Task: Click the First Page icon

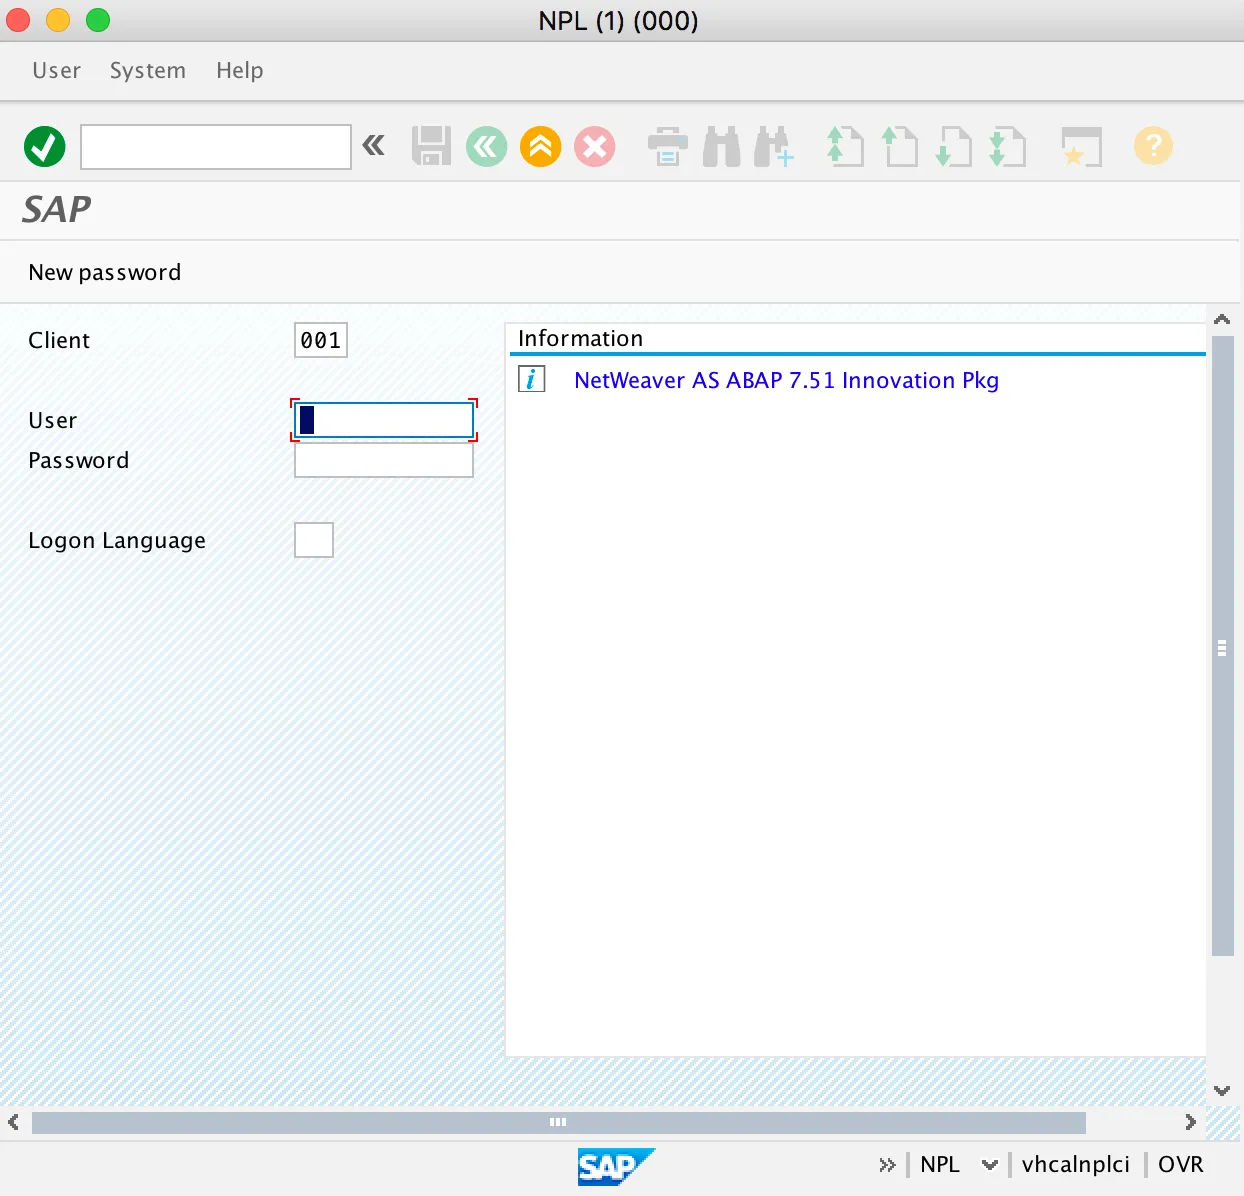Action: tap(845, 147)
